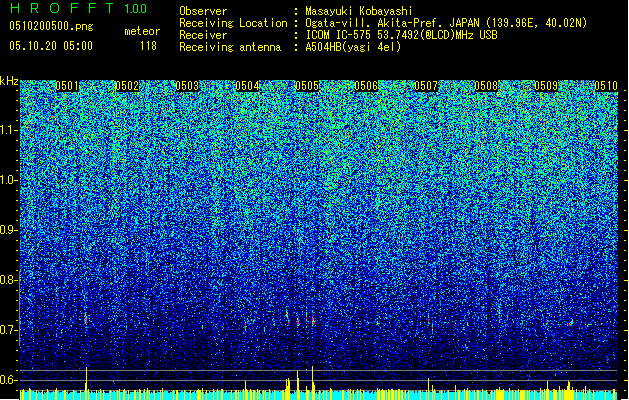Select the filename 0510200500.png
Image resolution: width=629 pixels, height=400 pixels.
click(x=51, y=26)
